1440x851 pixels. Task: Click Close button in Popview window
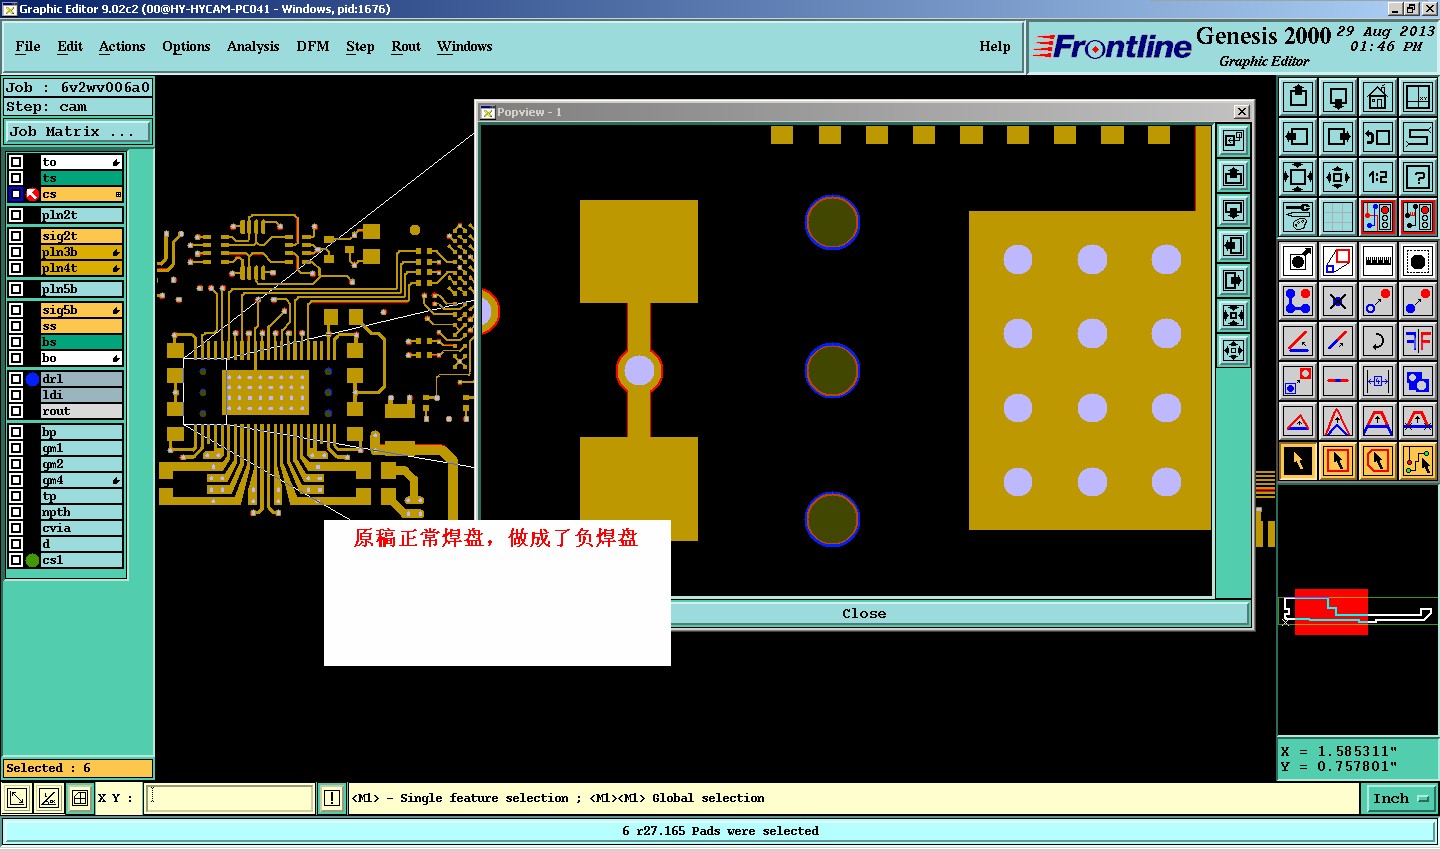(x=864, y=613)
